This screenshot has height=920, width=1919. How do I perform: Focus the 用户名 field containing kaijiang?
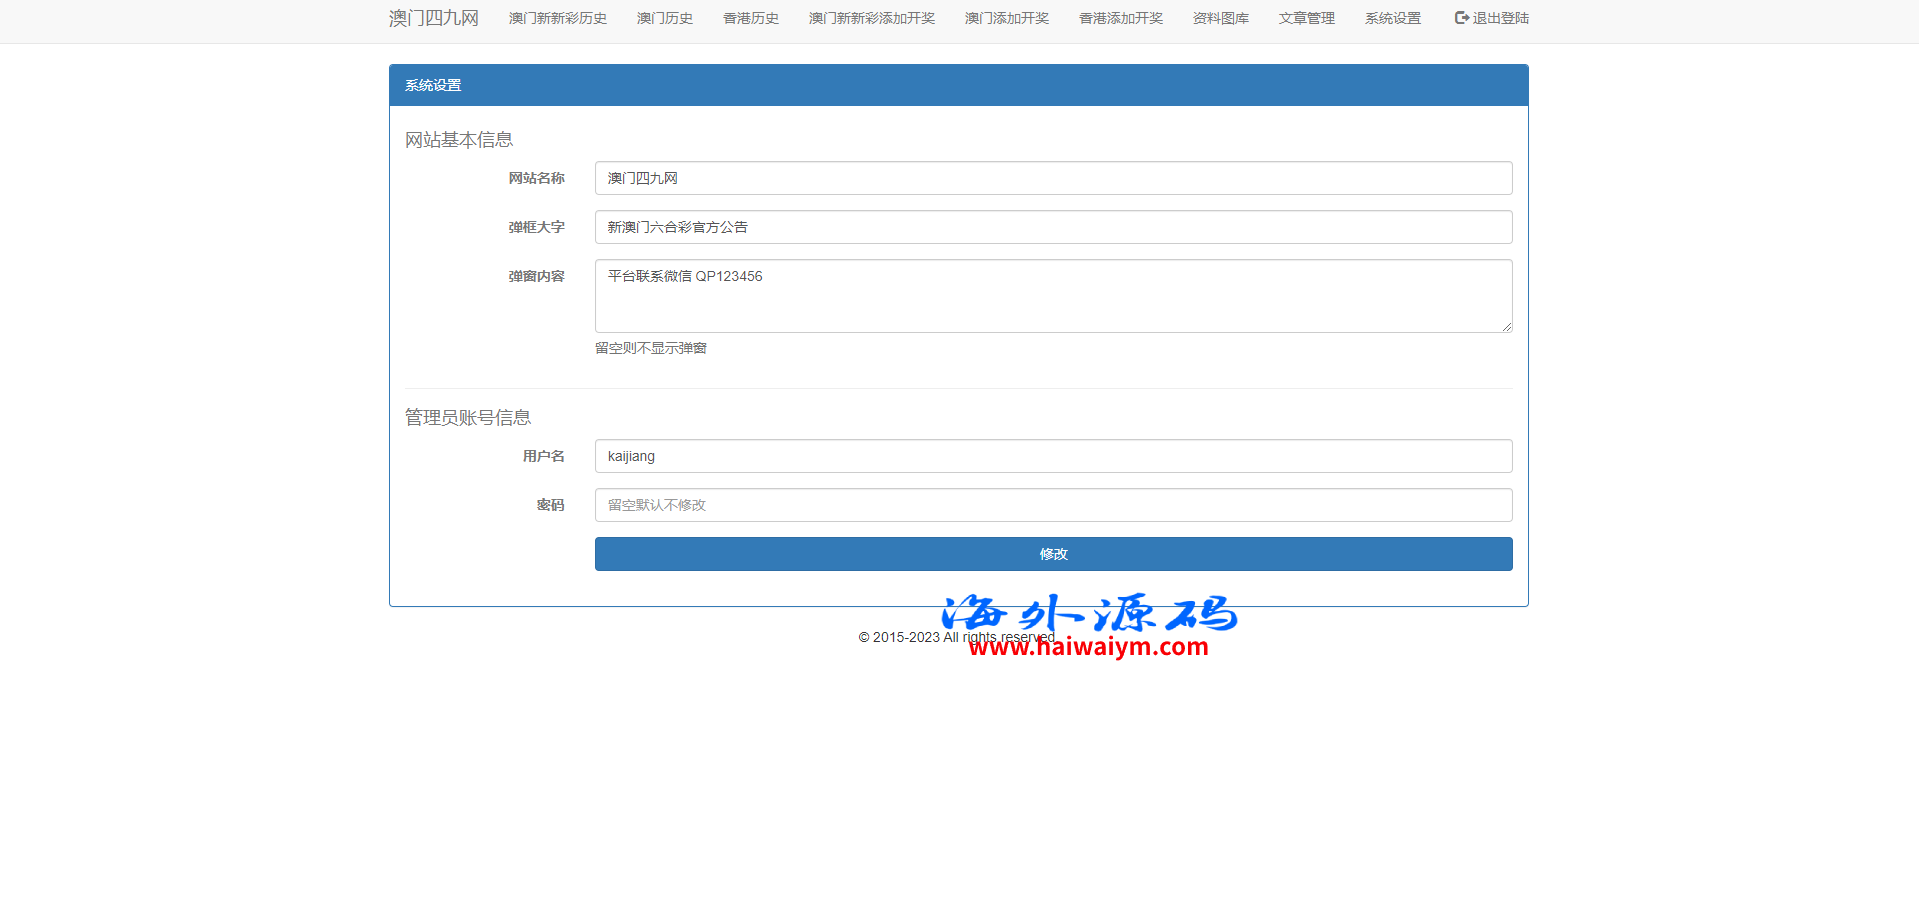pos(1052,456)
